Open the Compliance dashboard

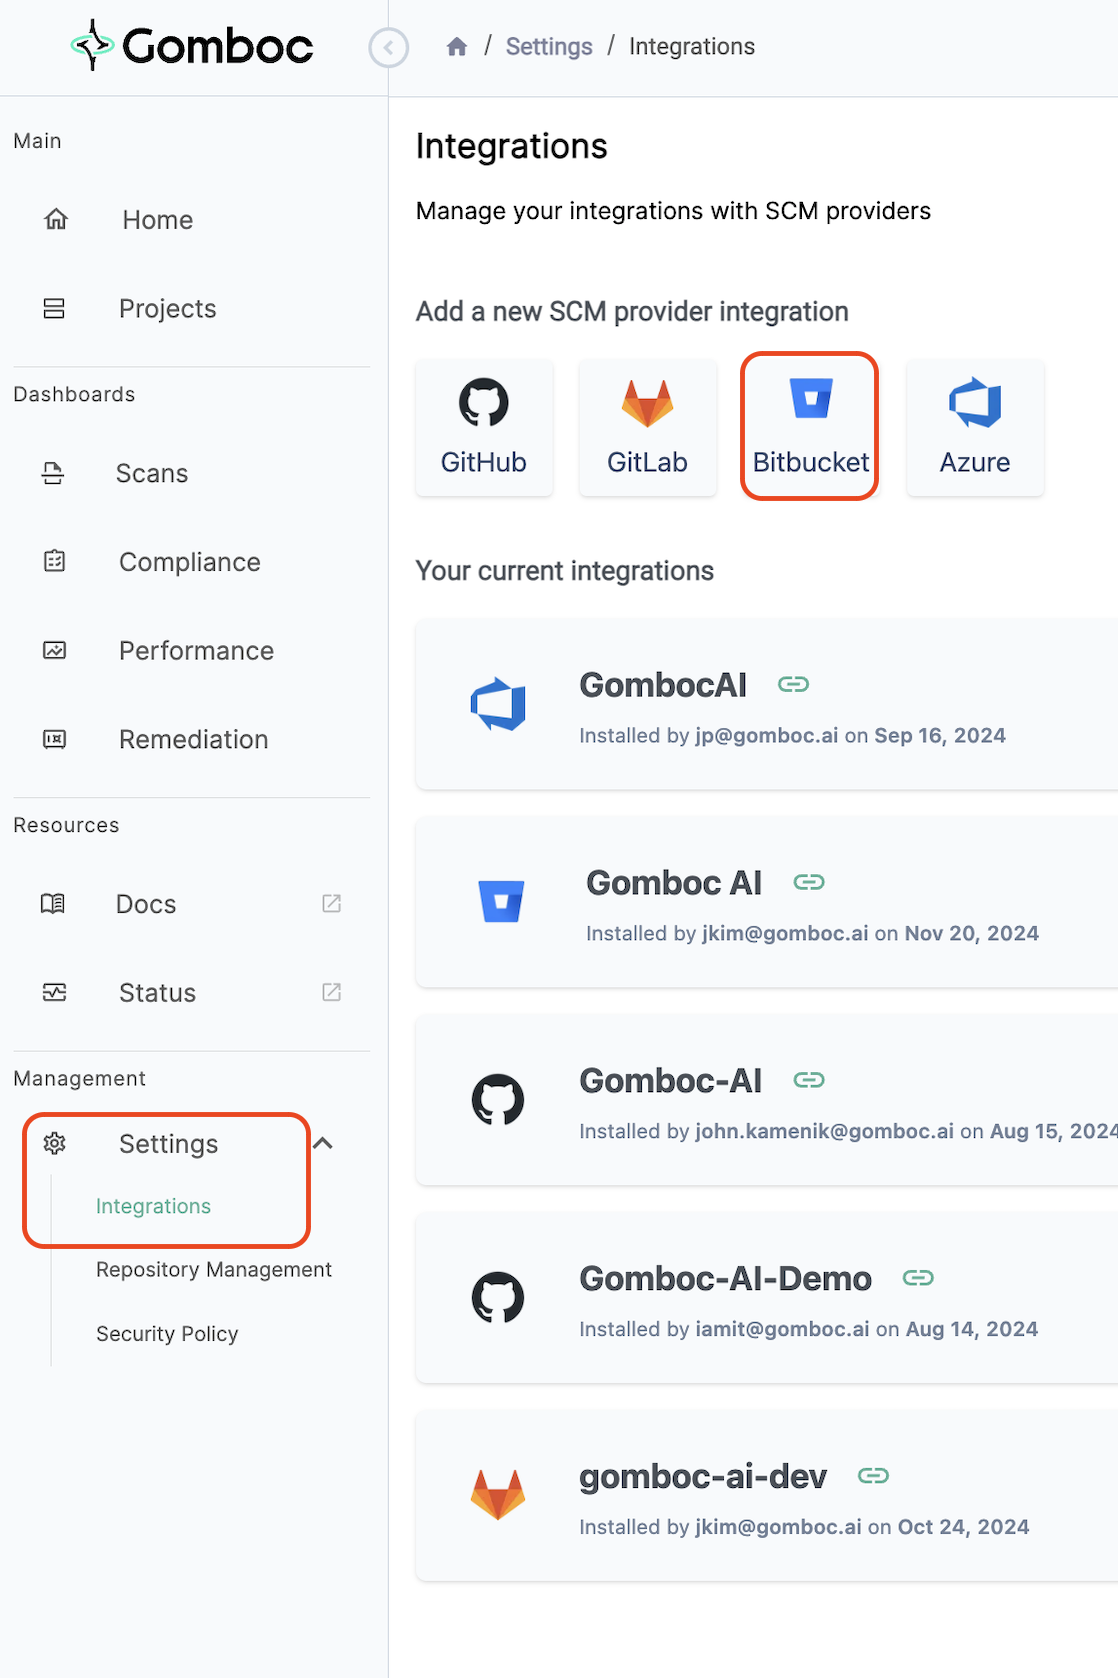tap(190, 562)
